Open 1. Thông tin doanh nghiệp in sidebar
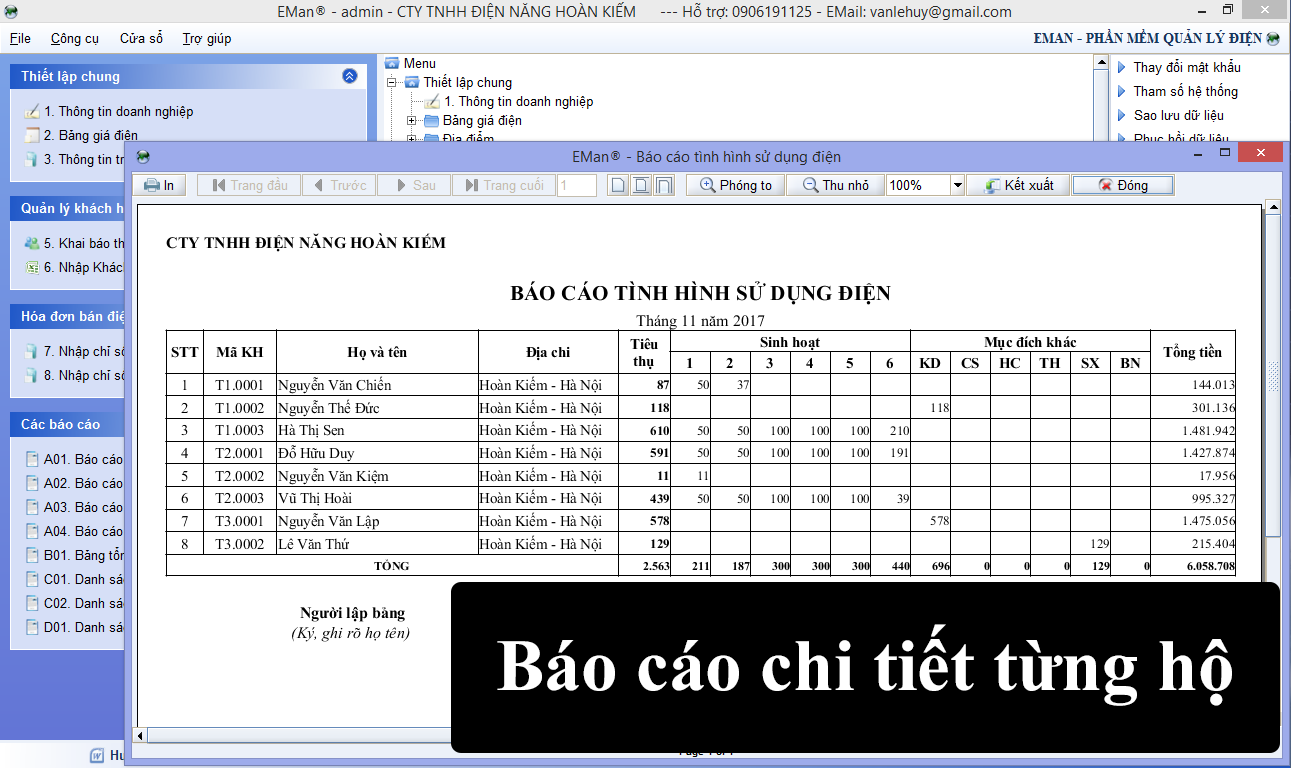The image size is (1291, 768). (x=118, y=111)
